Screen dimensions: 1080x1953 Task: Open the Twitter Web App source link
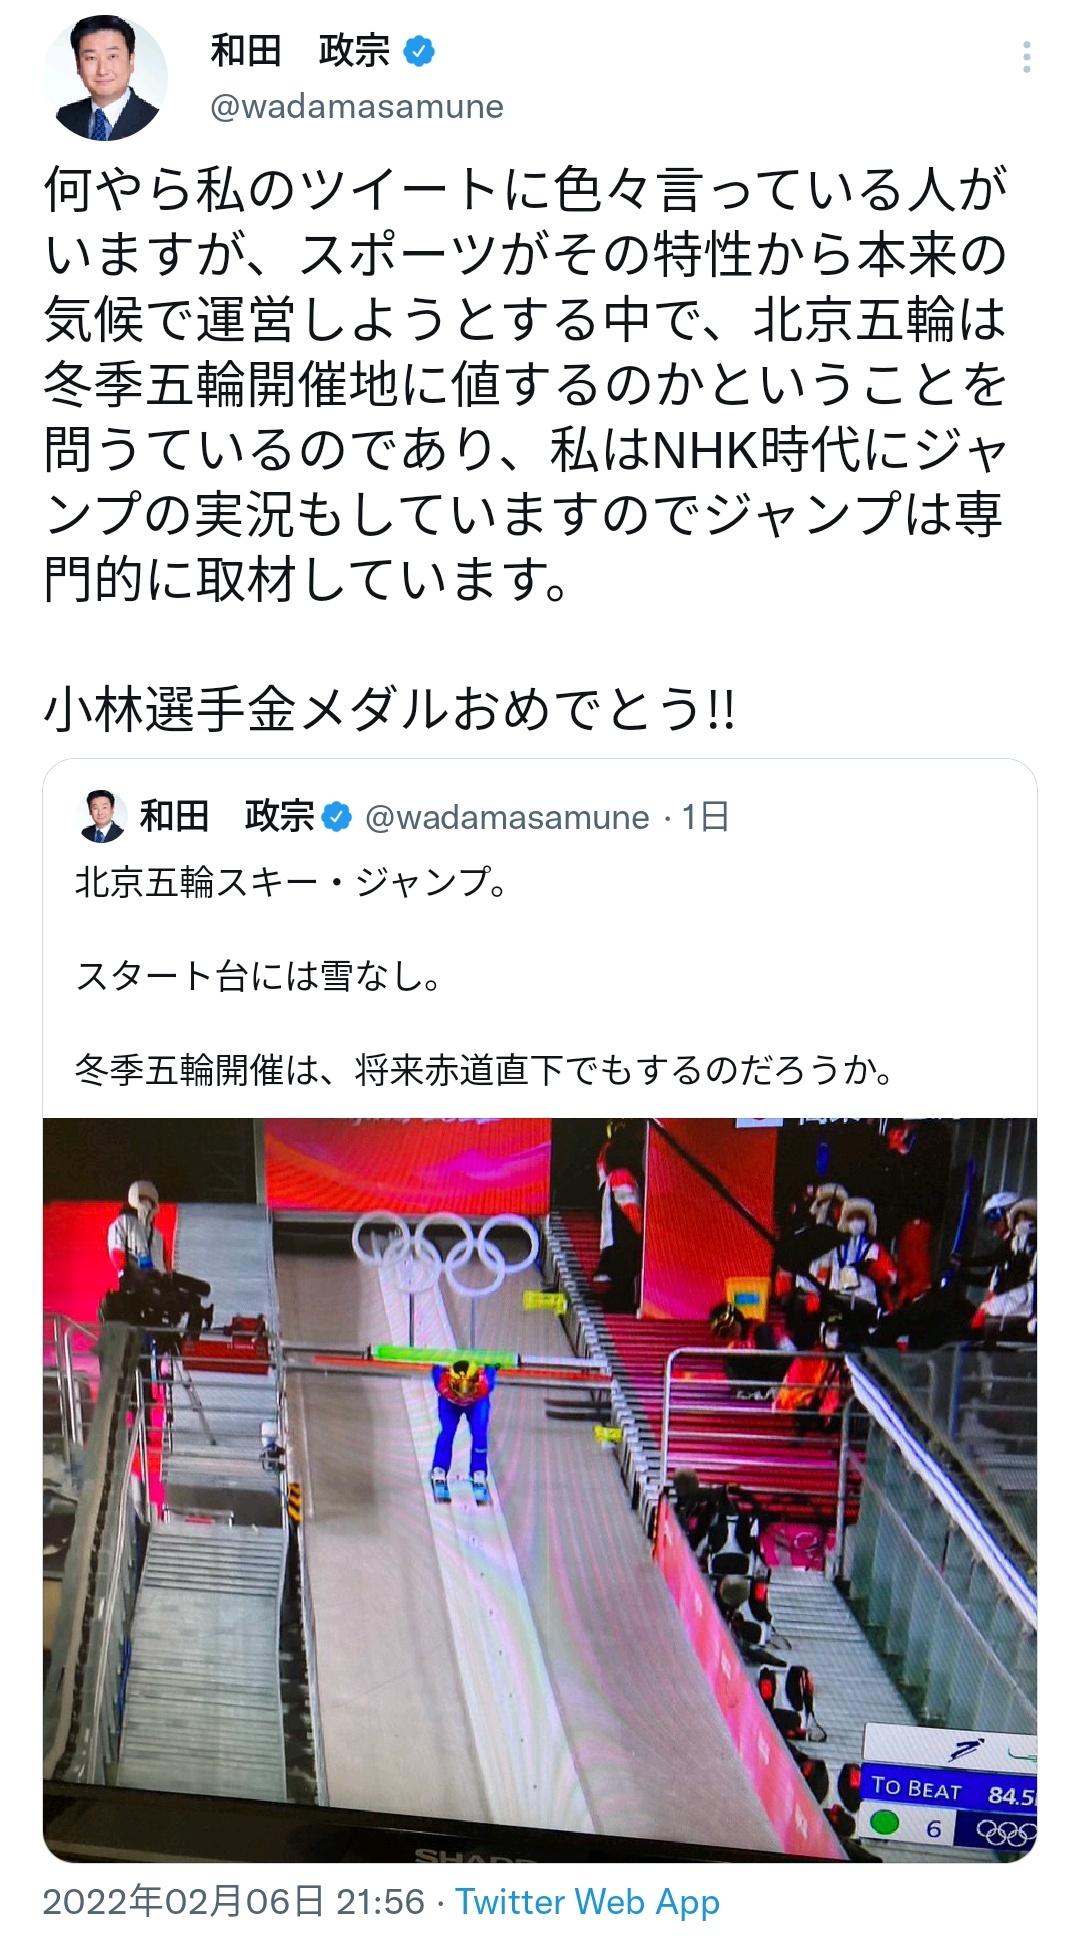[588, 1901]
